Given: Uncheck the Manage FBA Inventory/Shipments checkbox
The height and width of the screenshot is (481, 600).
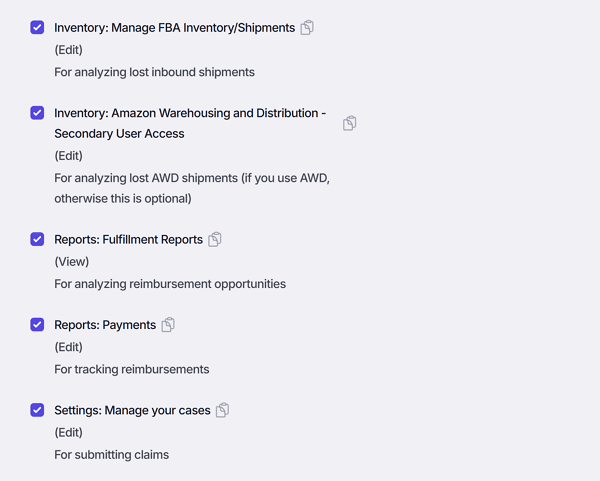Looking at the screenshot, I should pos(37,28).
